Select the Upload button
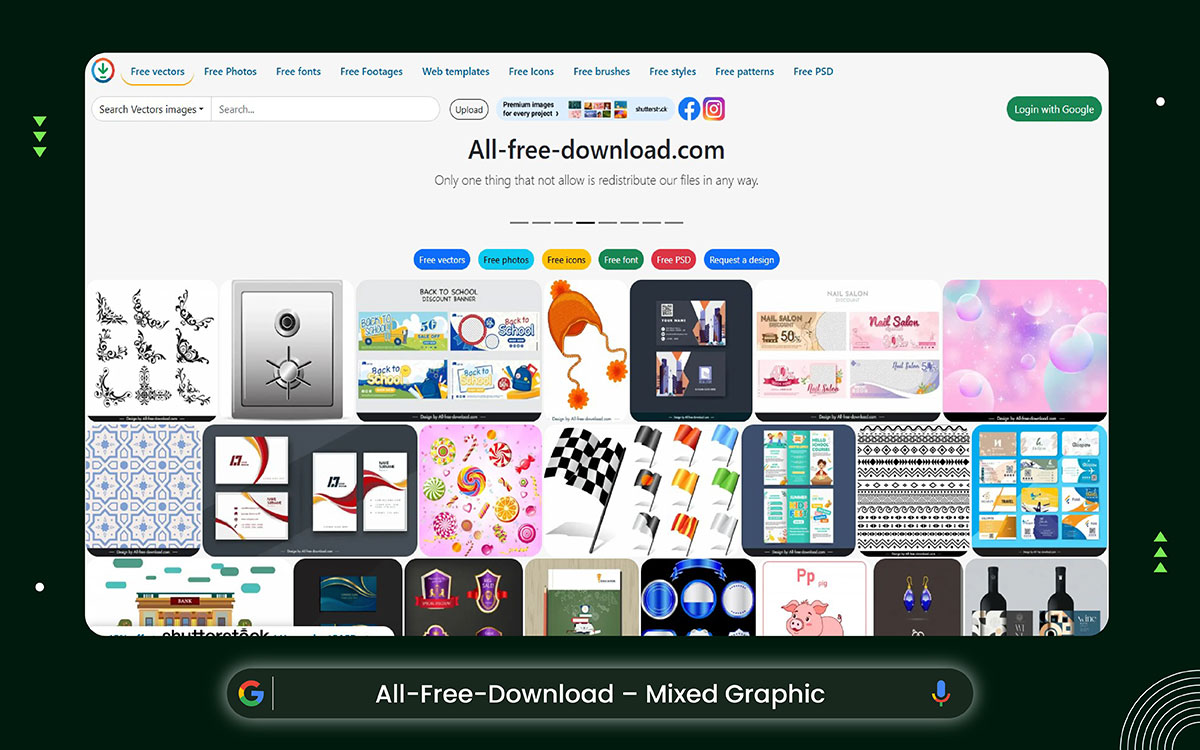 pos(469,109)
